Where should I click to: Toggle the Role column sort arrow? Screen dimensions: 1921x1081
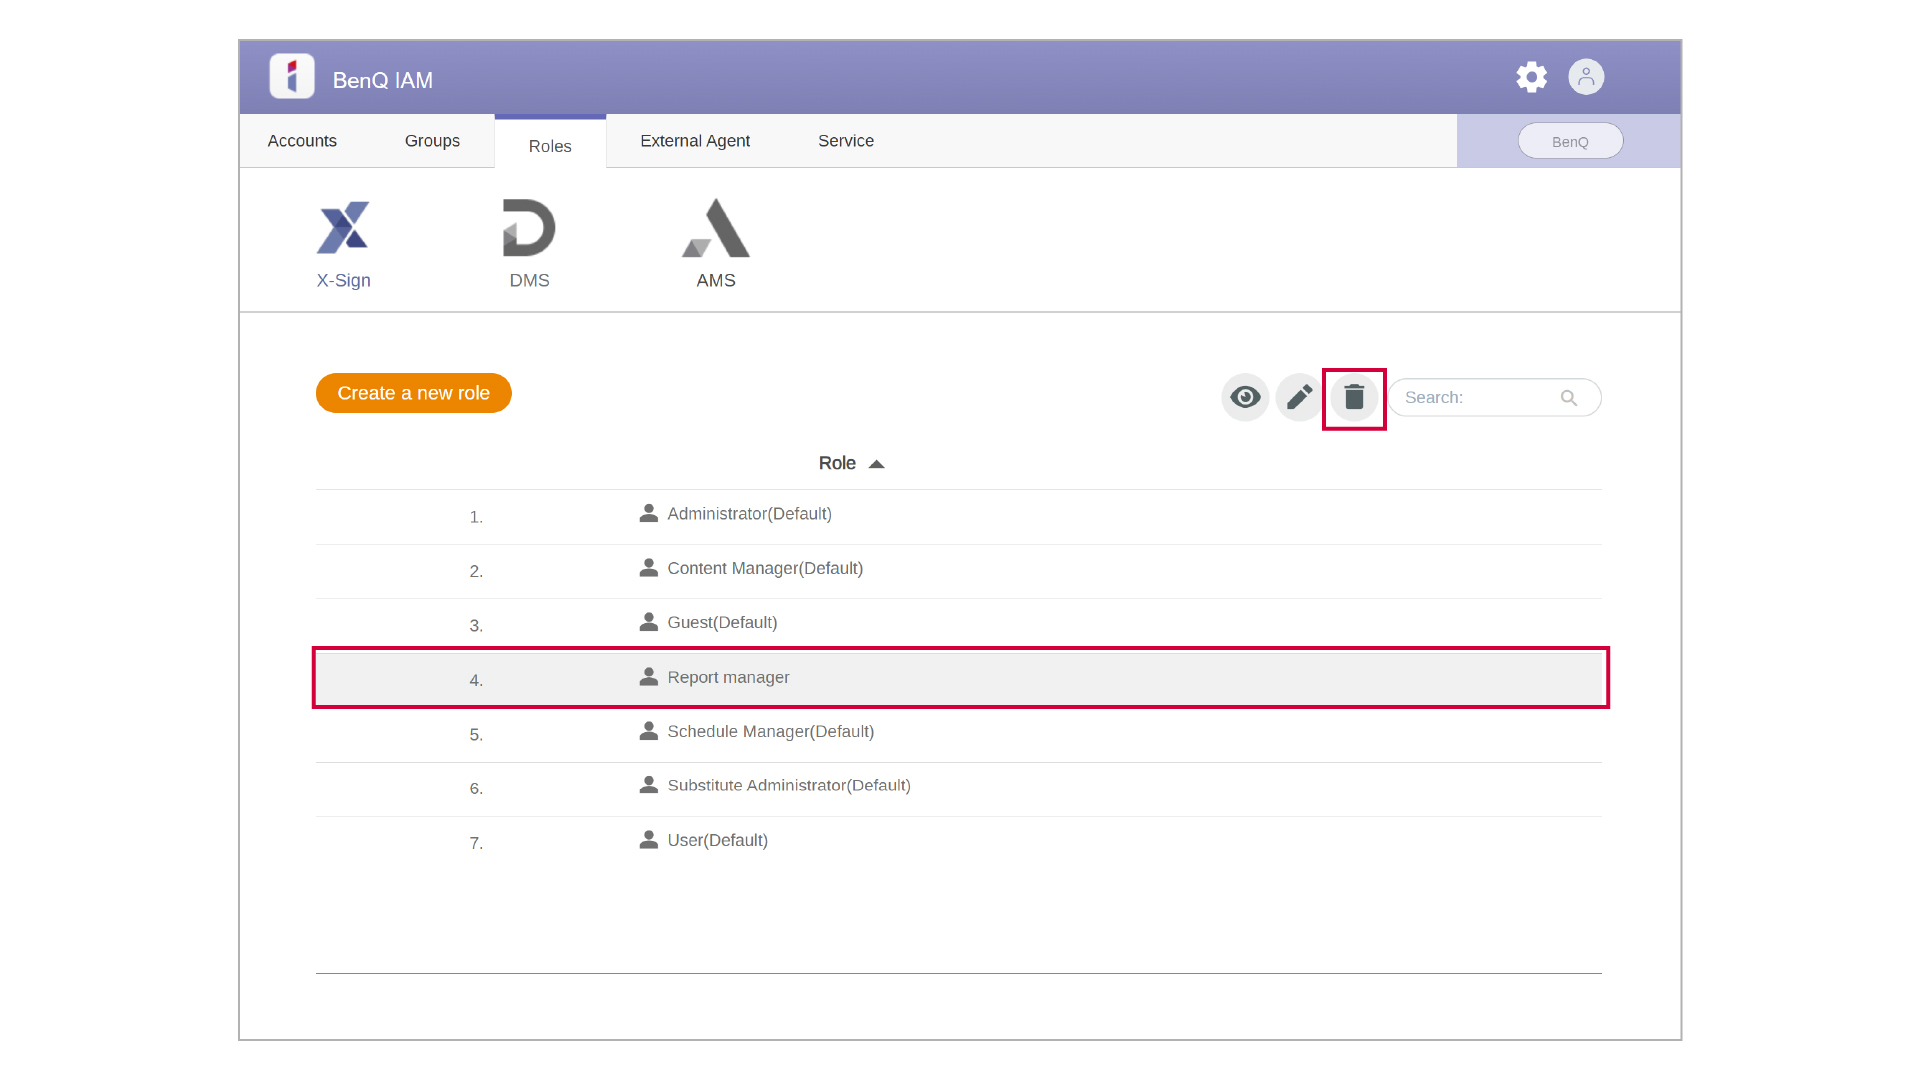[x=877, y=463]
